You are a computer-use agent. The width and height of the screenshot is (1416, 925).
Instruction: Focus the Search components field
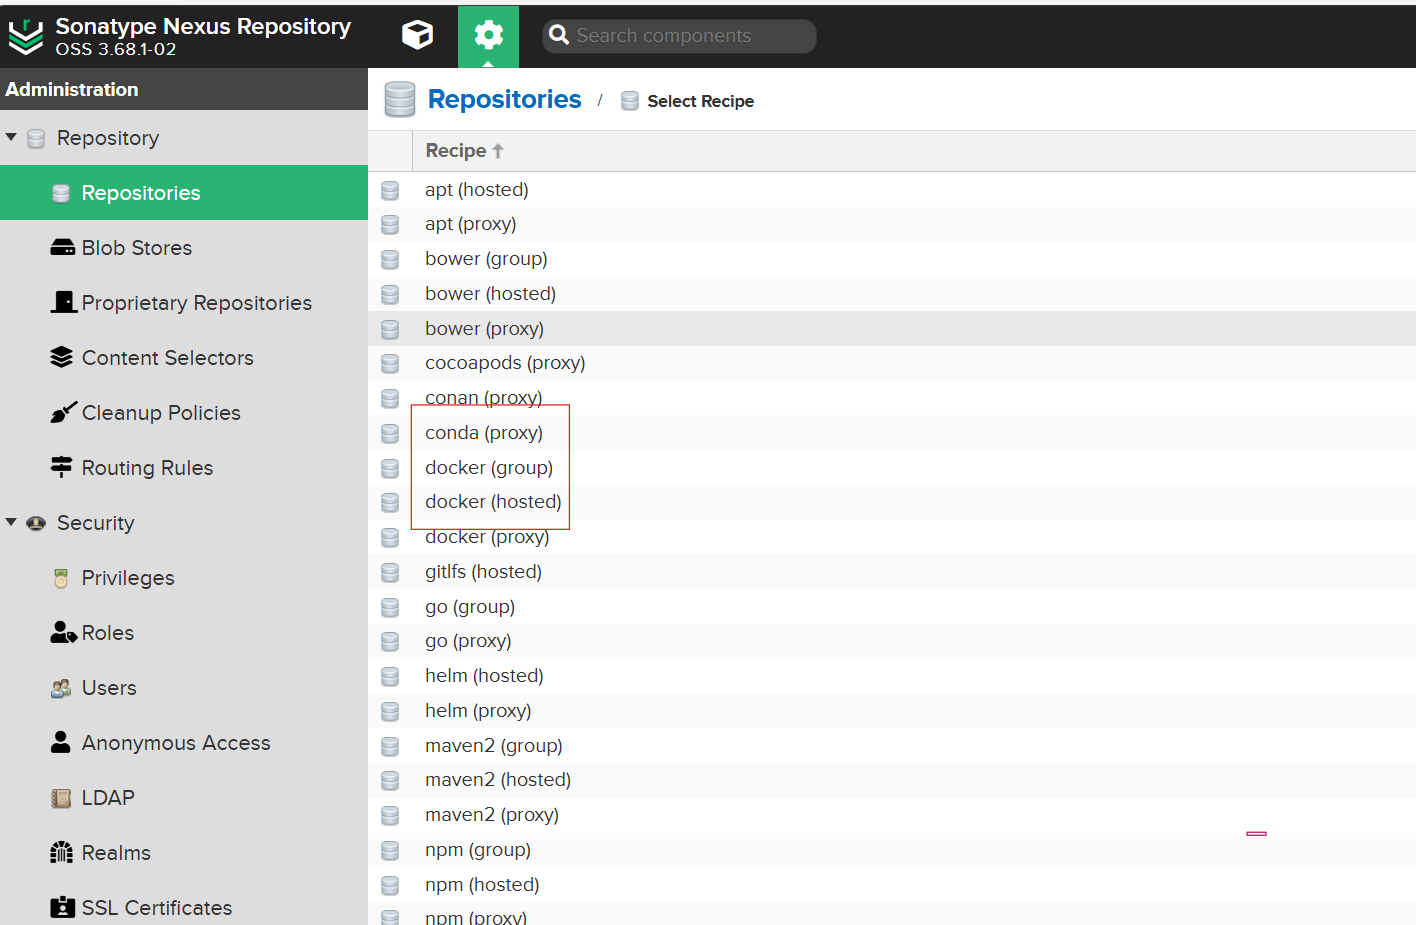click(x=679, y=36)
